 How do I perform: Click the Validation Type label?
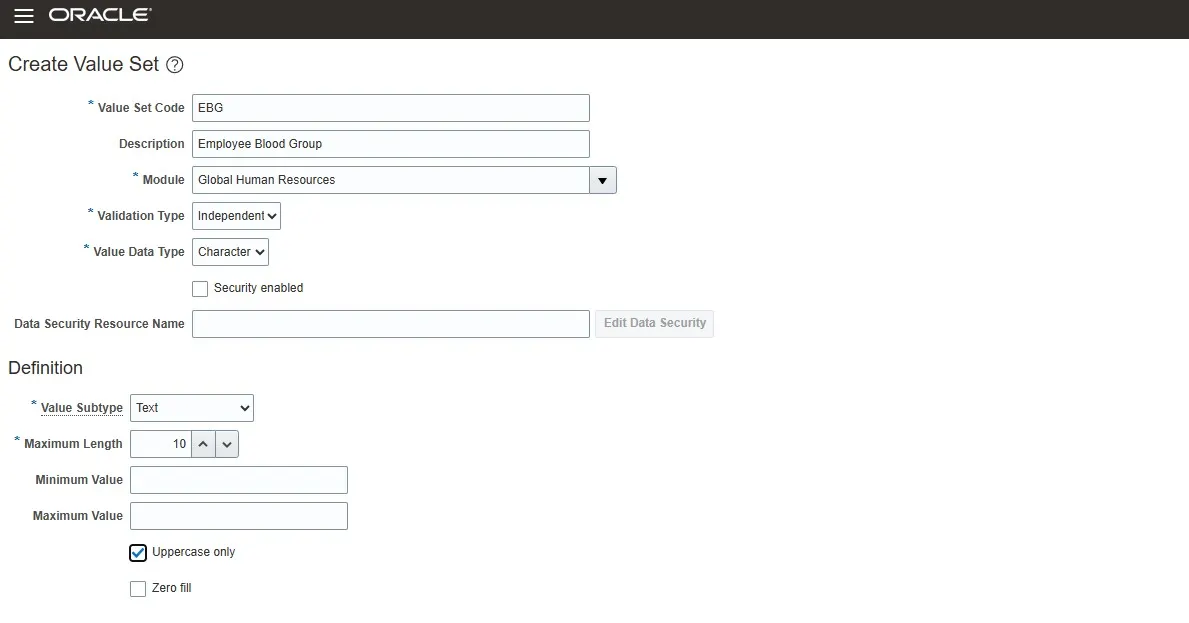(141, 216)
